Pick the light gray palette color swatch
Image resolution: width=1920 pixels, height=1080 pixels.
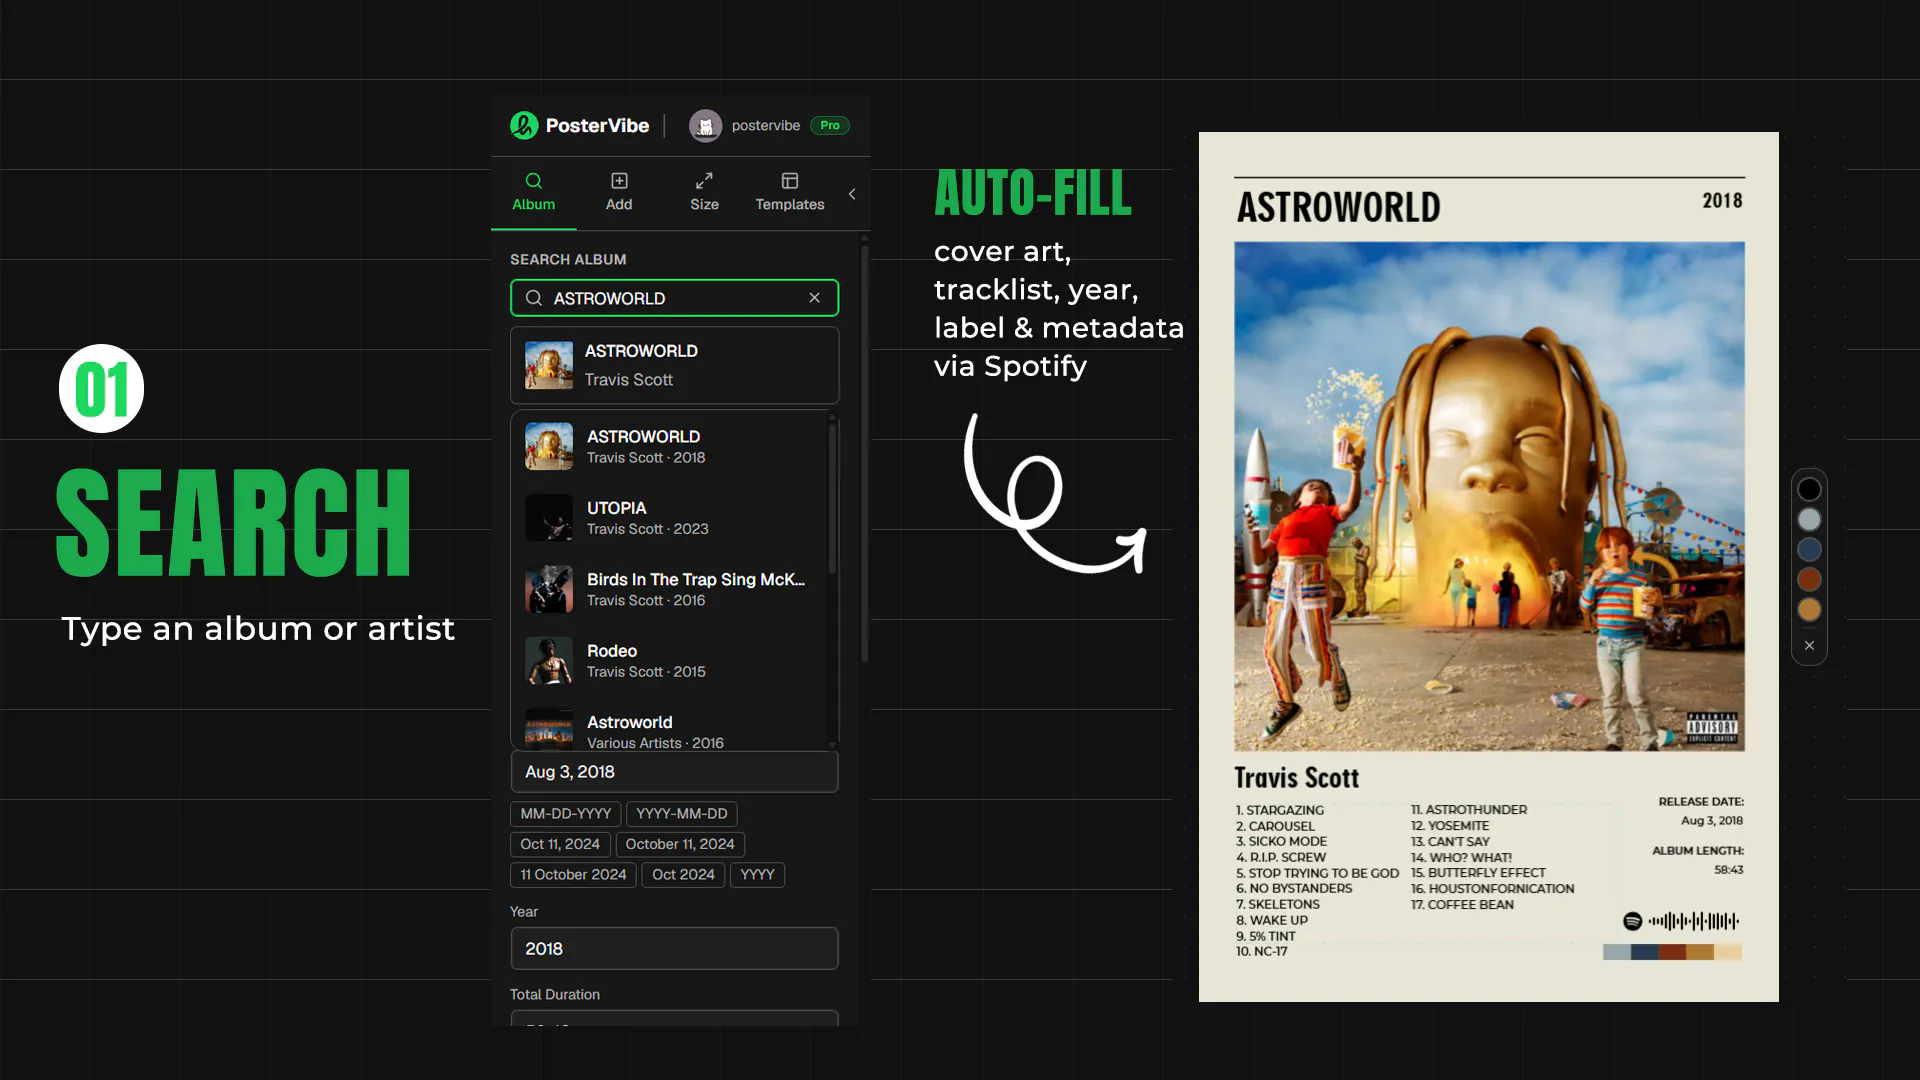click(1809, 519)
